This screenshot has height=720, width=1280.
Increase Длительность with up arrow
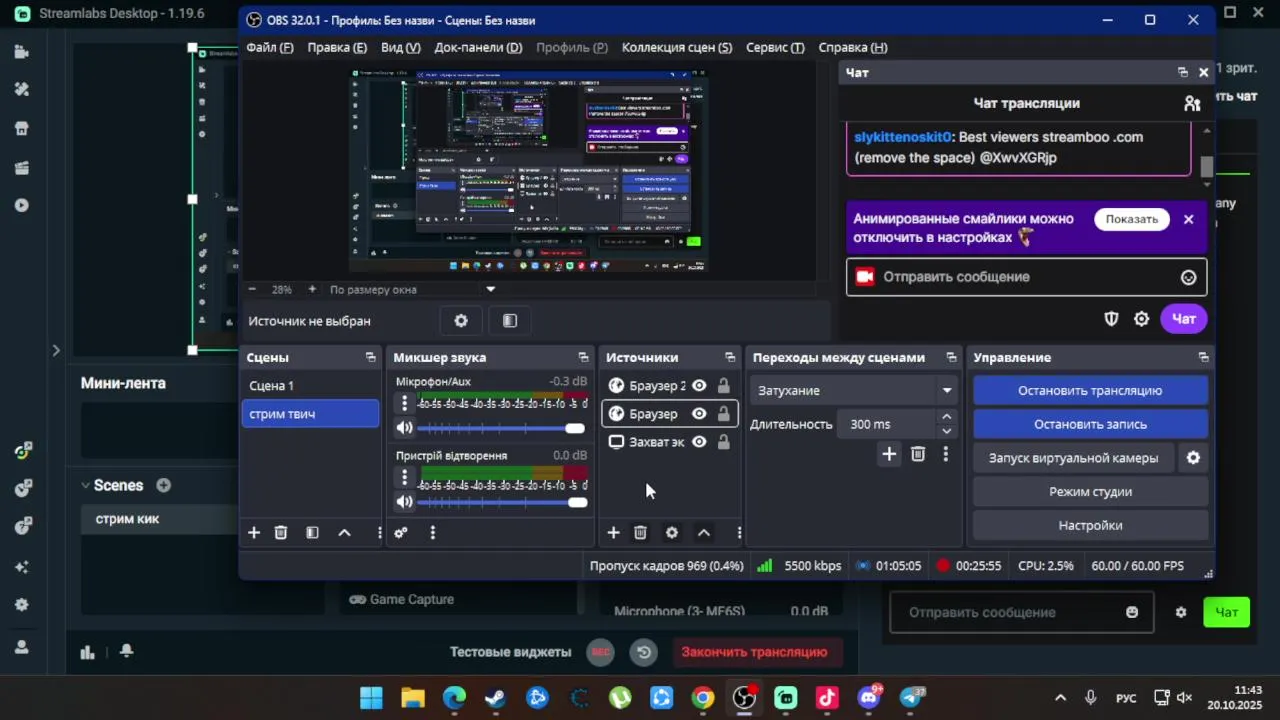[x=947, y=417]
